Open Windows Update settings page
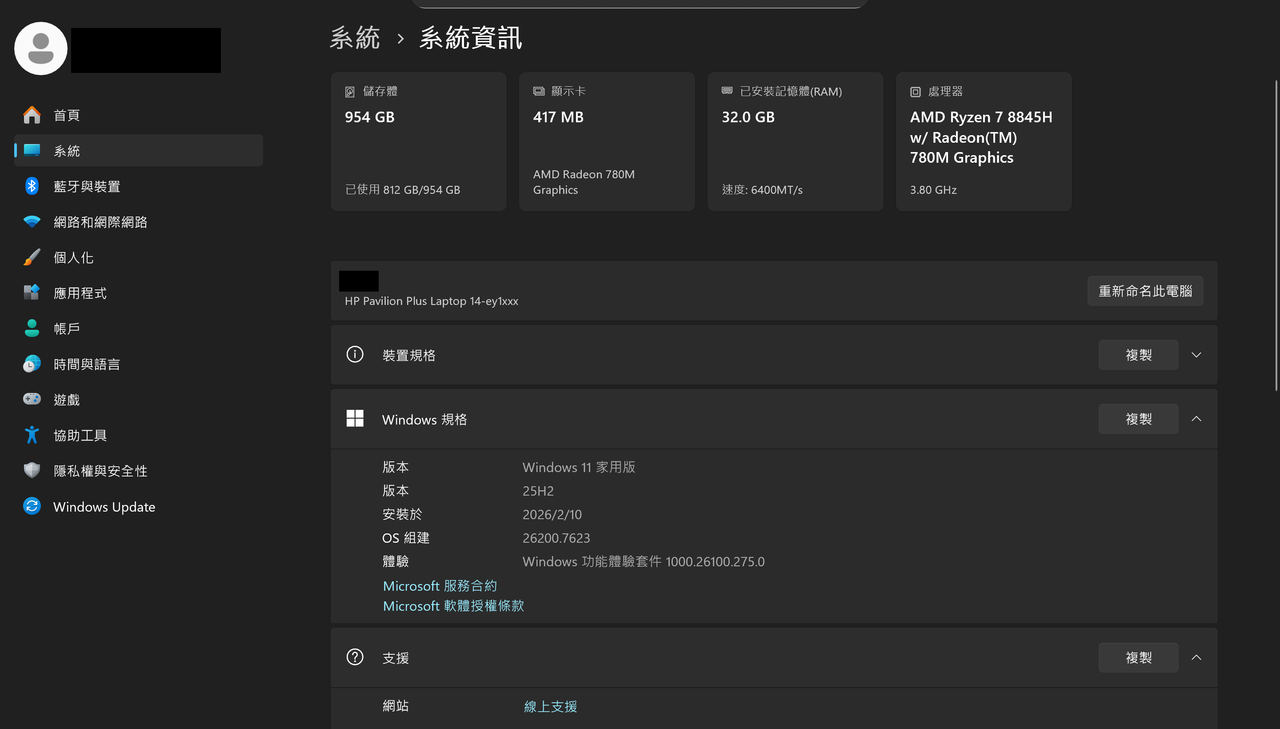Screen dimensions: 1280x729 (x=138, y=506)
